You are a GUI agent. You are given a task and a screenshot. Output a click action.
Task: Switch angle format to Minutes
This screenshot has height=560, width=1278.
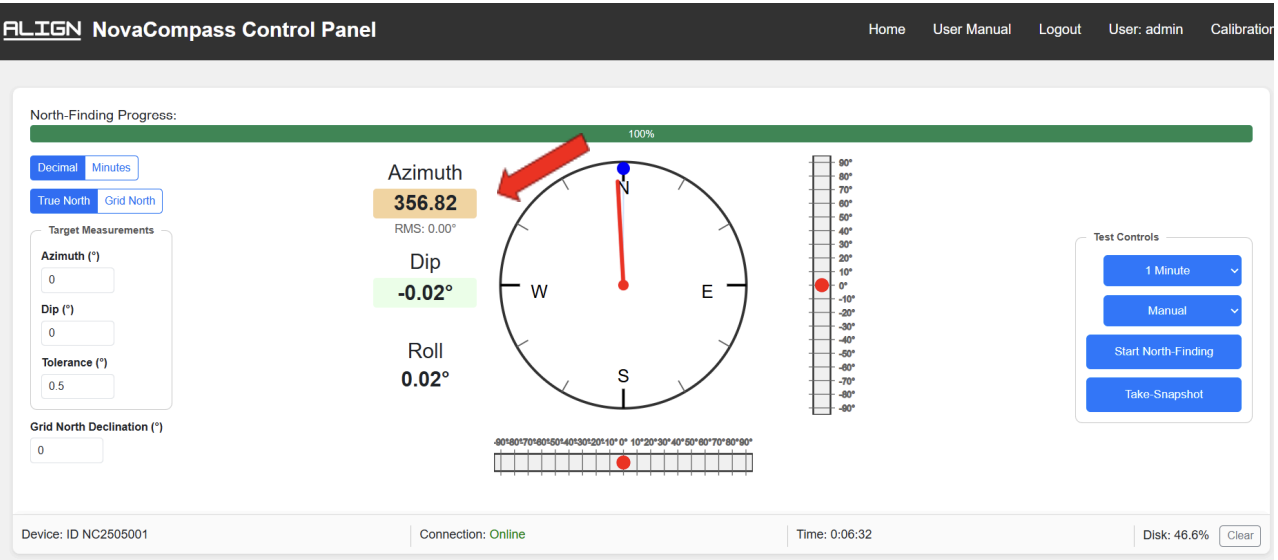click(111, 168)
